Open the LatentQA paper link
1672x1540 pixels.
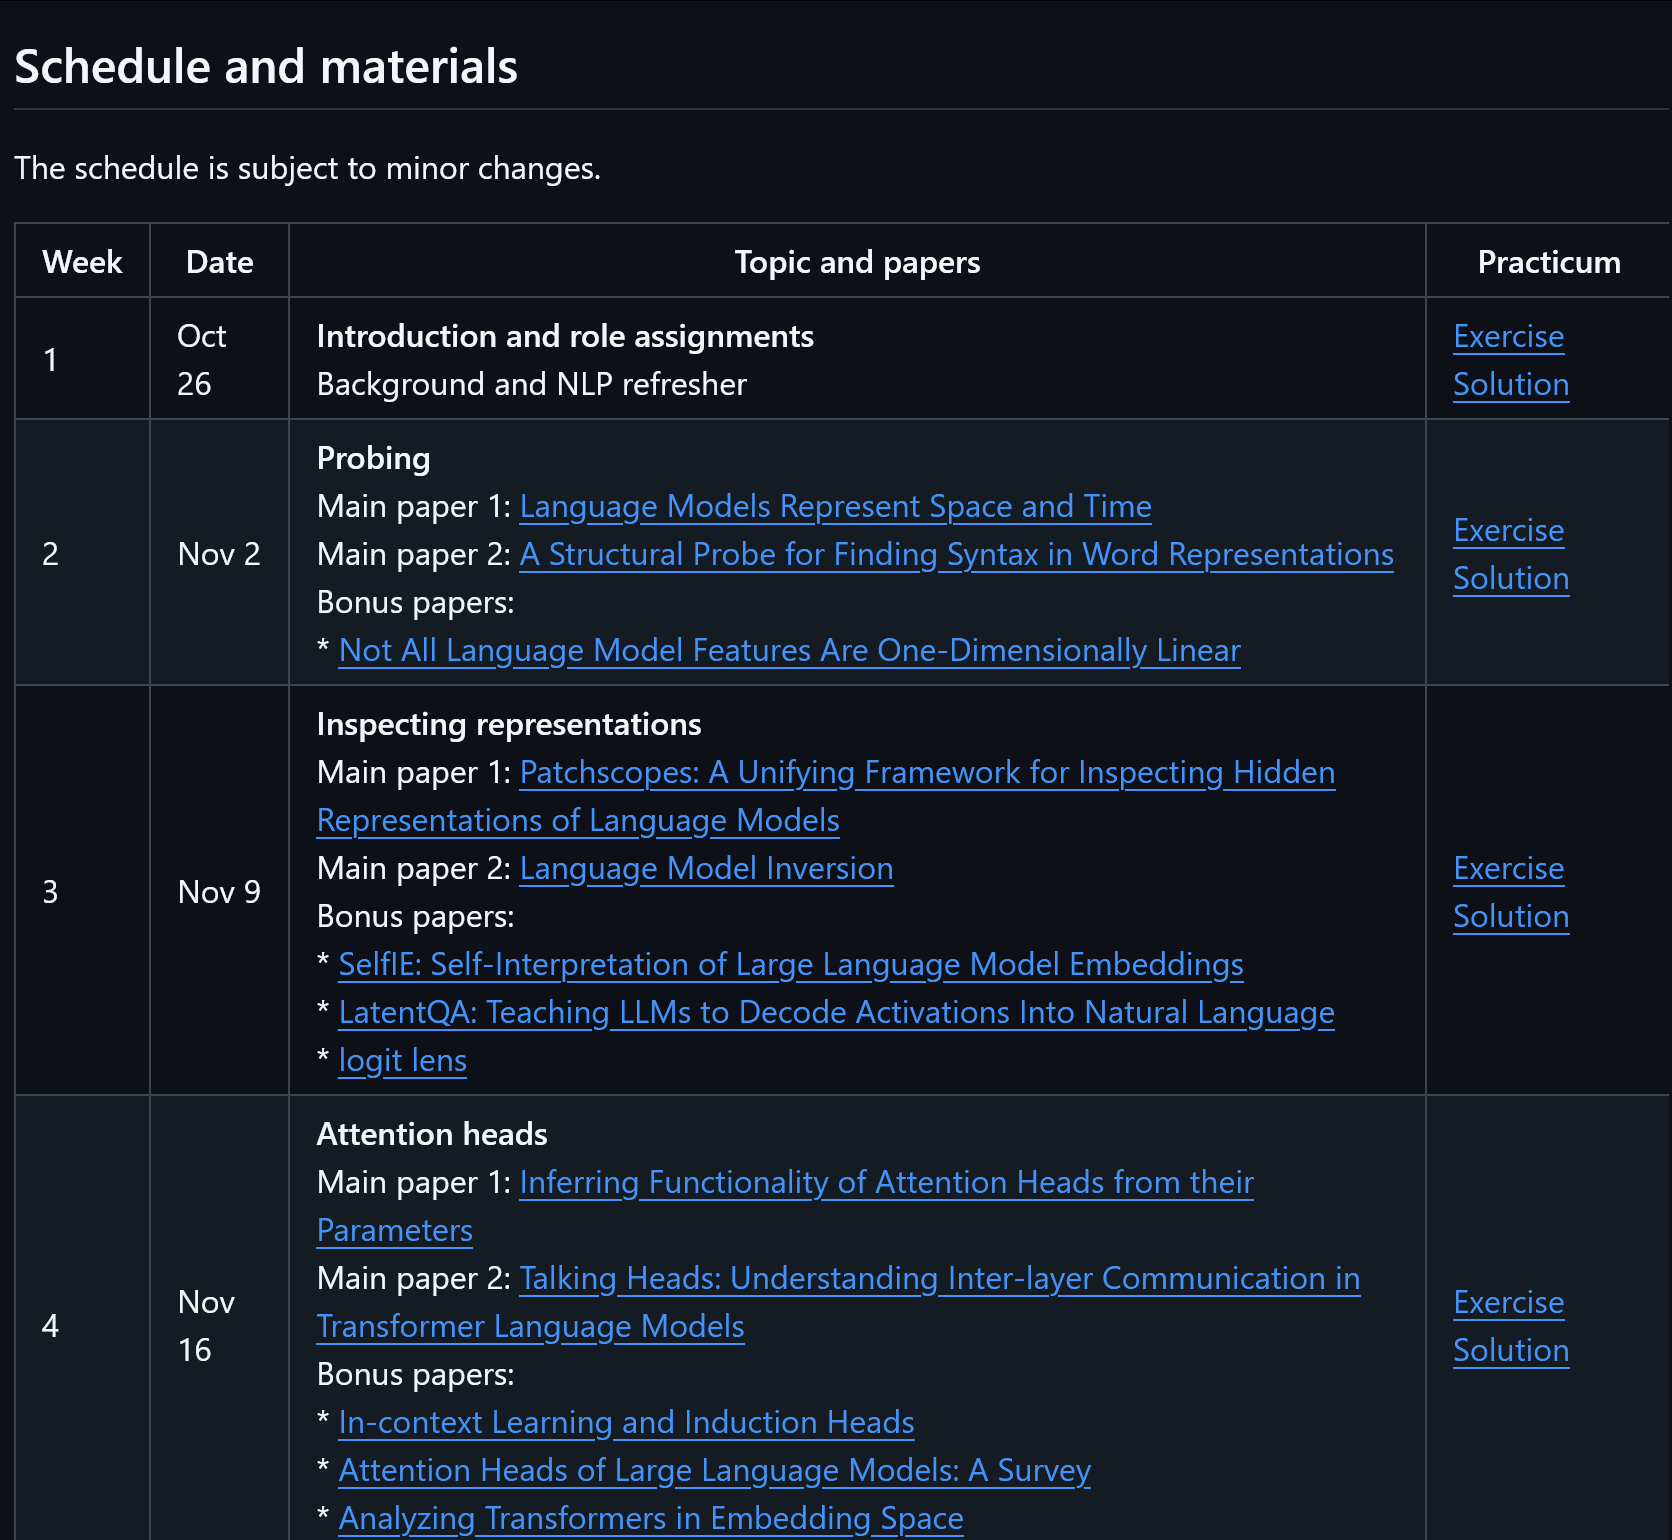point(836,1013)
